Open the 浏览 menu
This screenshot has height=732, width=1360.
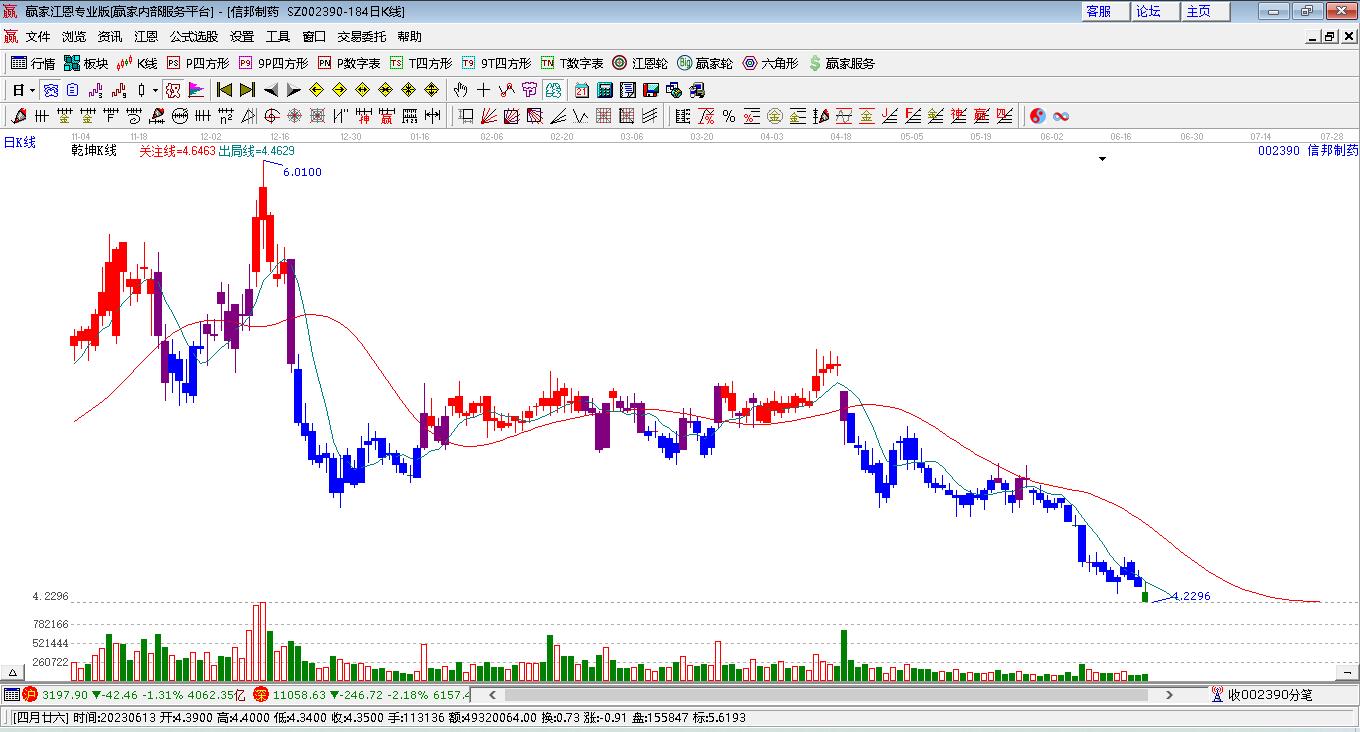click(74, 36)
